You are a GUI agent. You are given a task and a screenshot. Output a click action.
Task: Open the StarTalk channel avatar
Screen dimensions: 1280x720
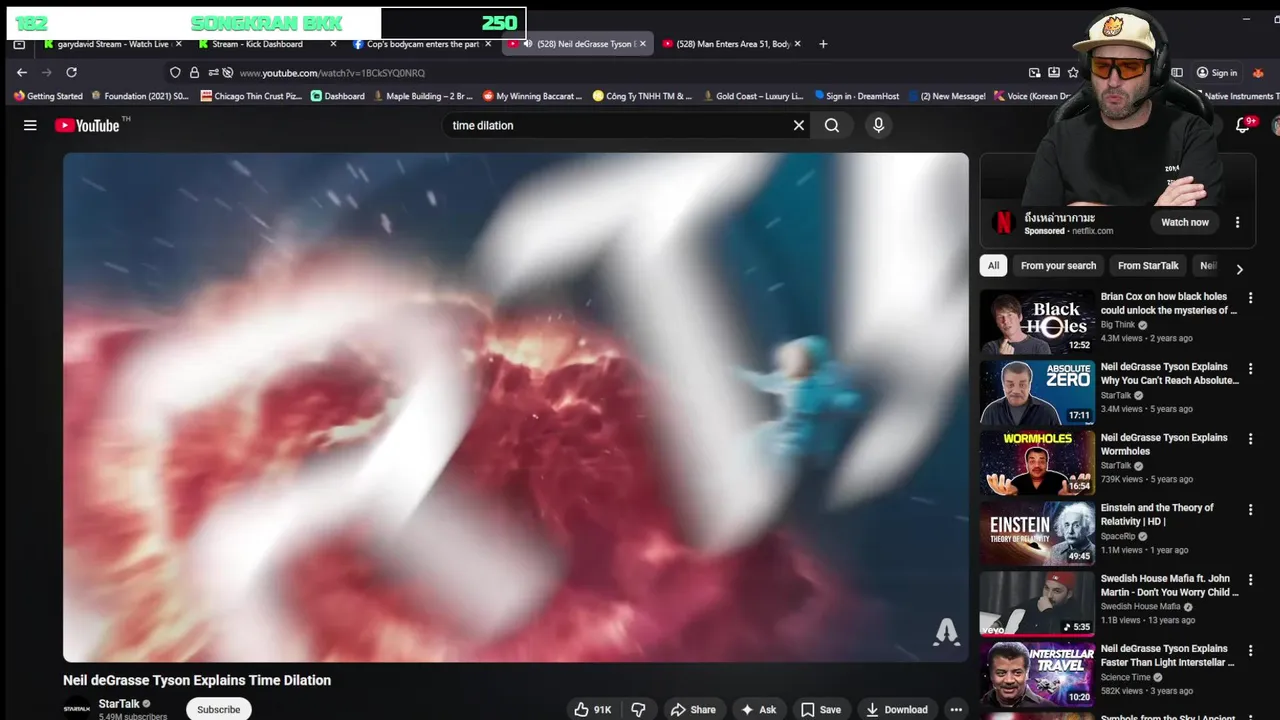click(x=77, y=709)
